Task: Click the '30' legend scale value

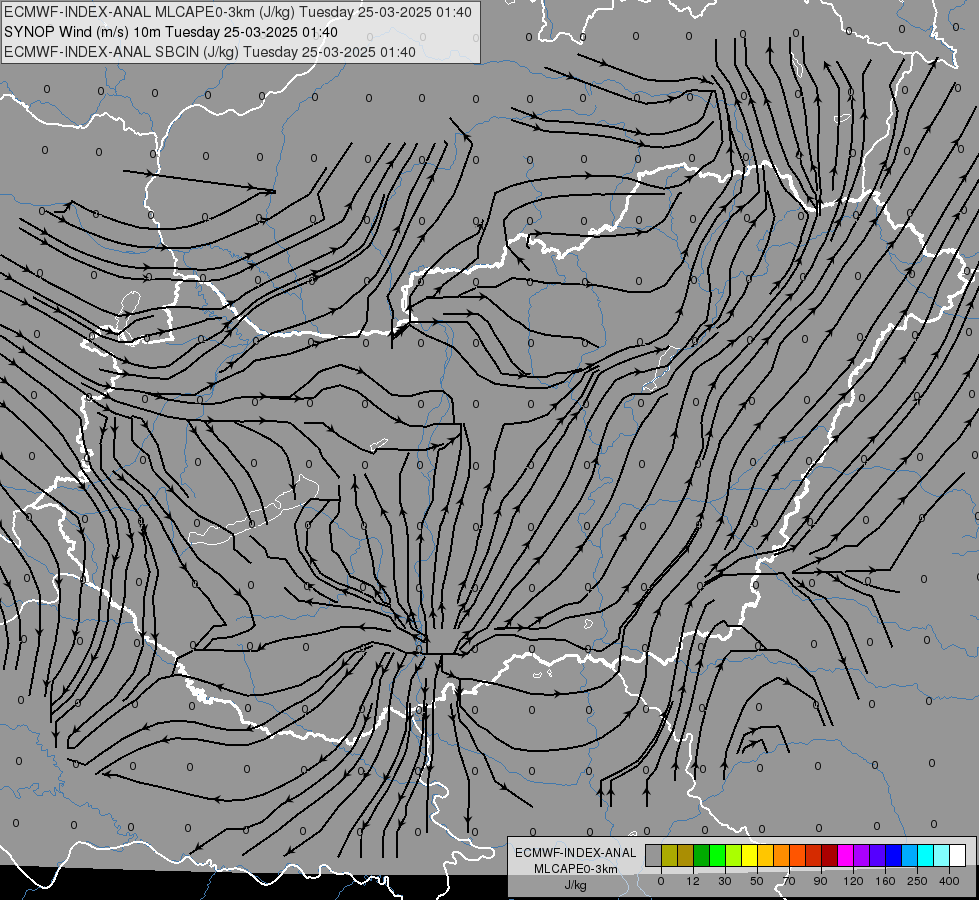Action: point(725,881)
